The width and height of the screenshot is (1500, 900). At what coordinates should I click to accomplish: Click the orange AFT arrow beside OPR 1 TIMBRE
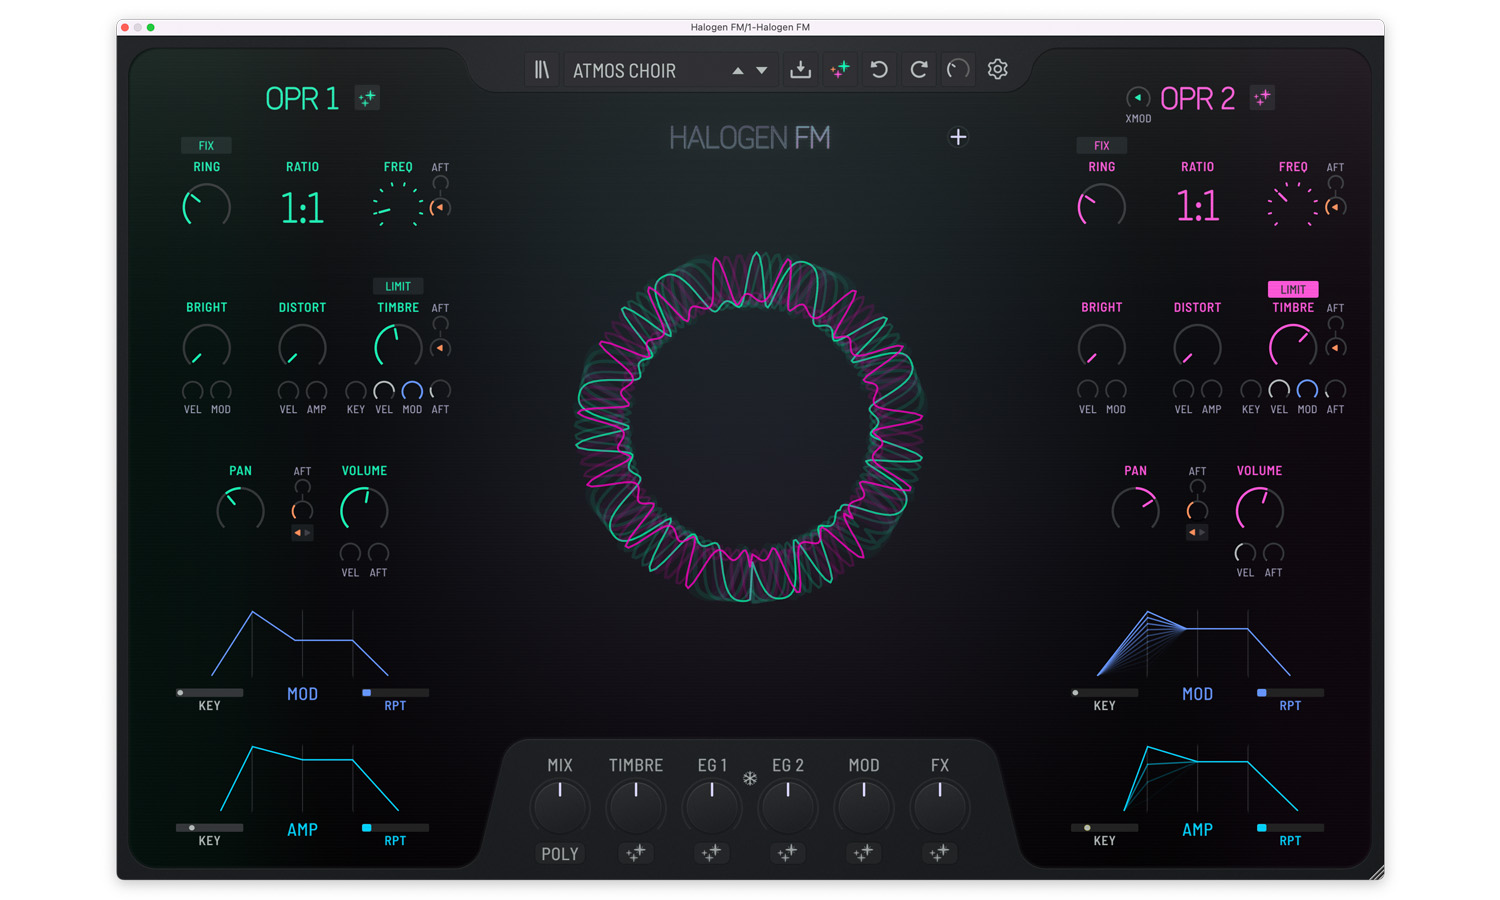coord(439,348)
